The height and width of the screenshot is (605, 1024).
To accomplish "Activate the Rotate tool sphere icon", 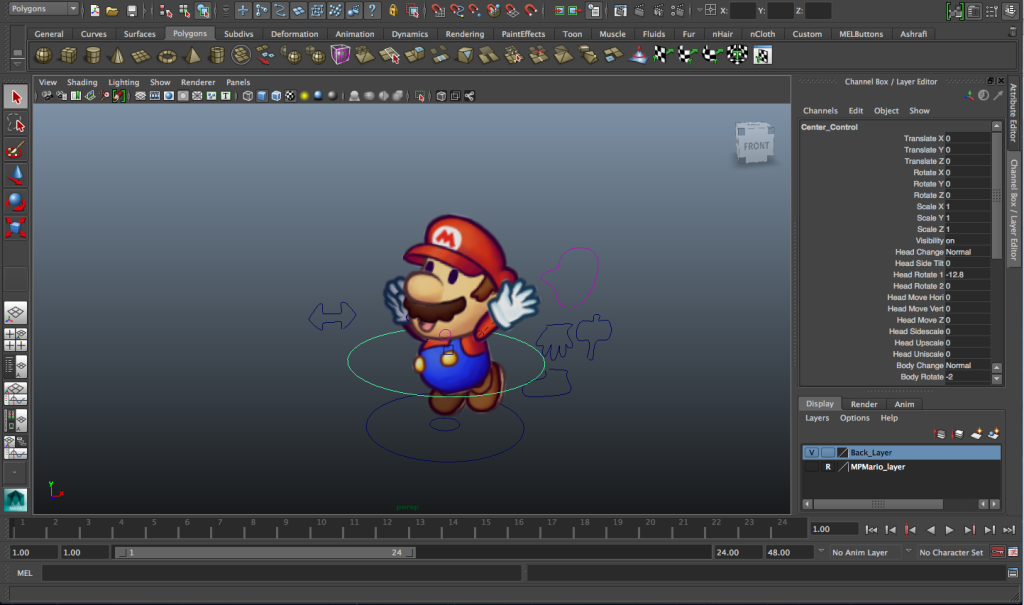I will [16, 201].
